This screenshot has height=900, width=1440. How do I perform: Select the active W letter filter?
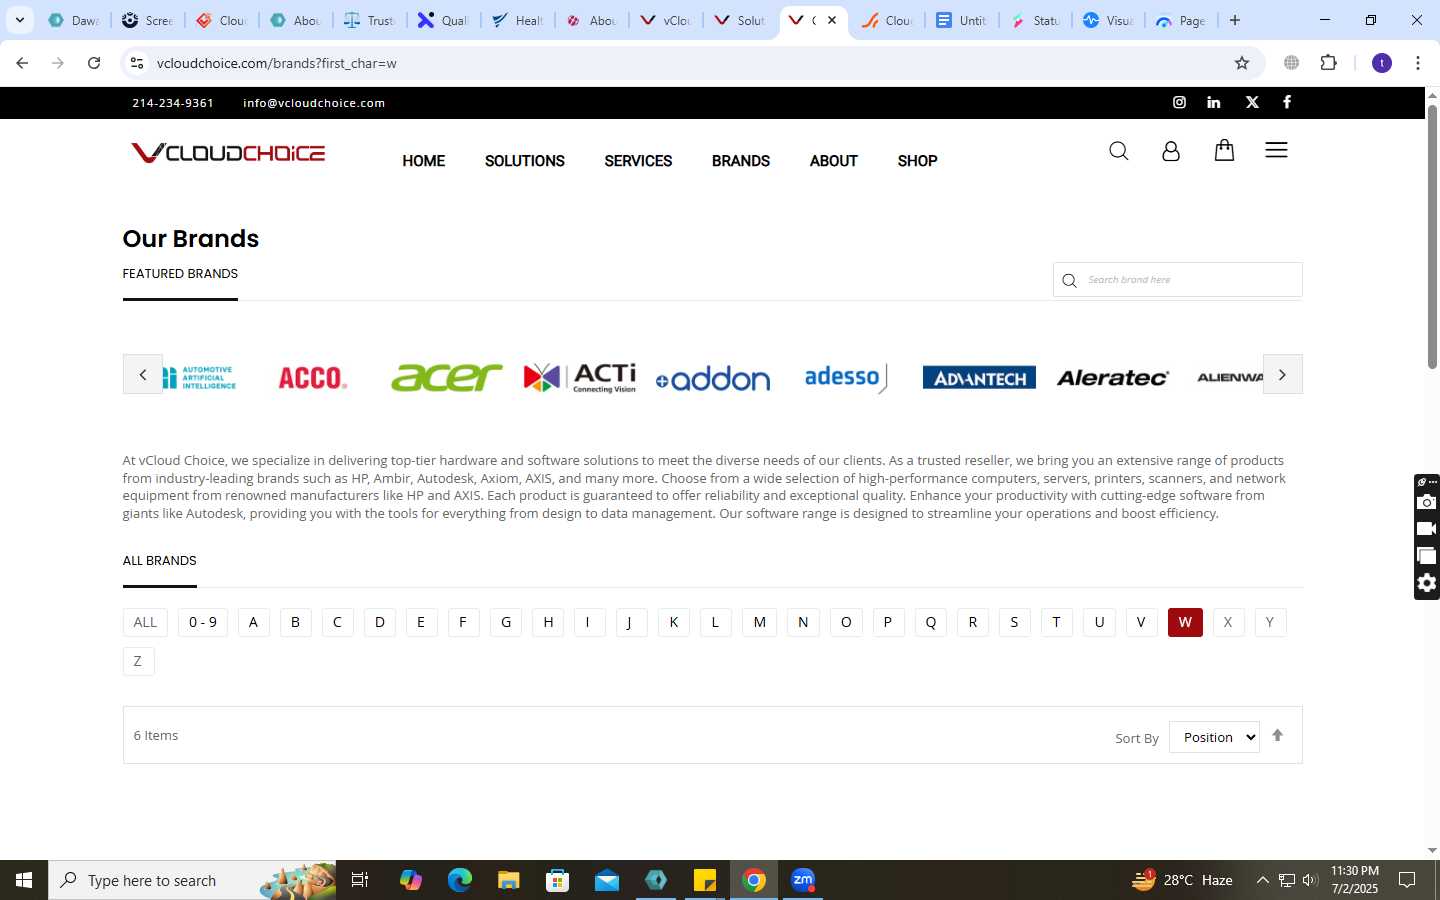pos(1185,622)
